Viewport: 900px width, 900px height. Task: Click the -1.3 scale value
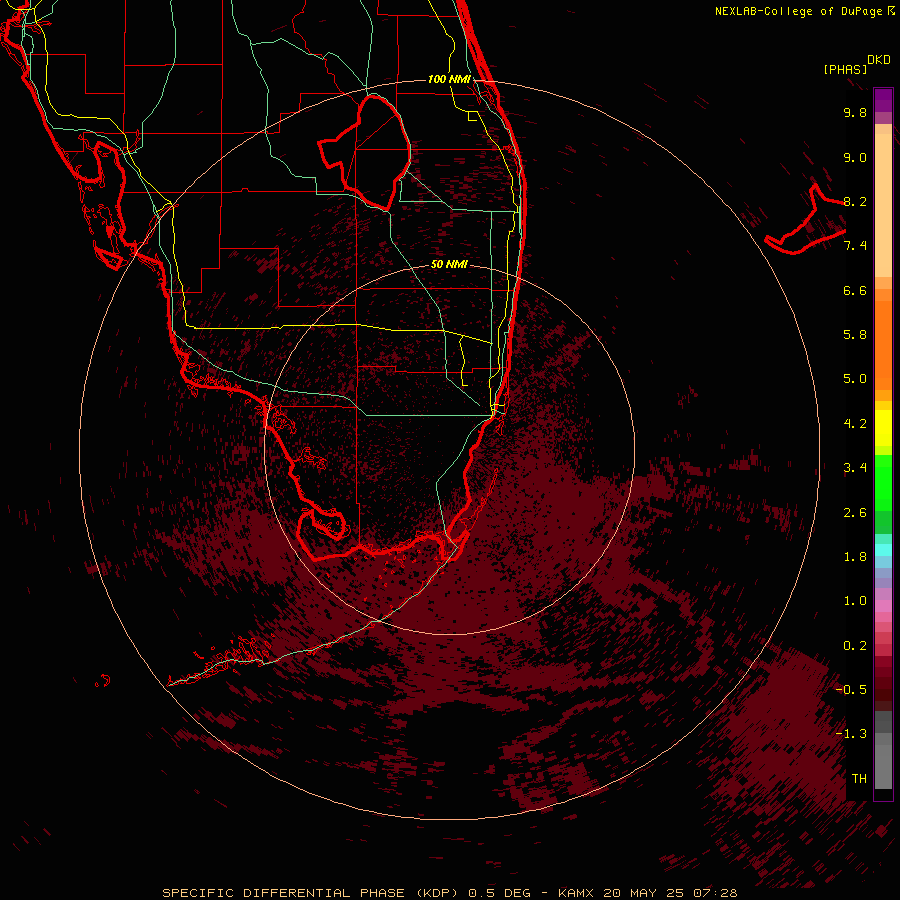[x=851, y=734]
